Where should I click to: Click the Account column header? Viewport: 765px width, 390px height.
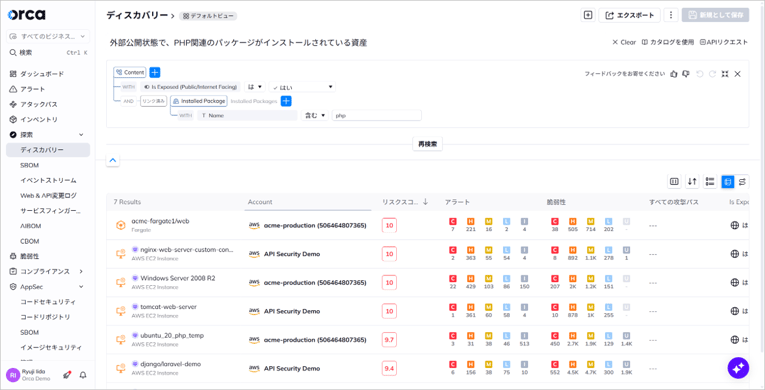coord(260,202)
